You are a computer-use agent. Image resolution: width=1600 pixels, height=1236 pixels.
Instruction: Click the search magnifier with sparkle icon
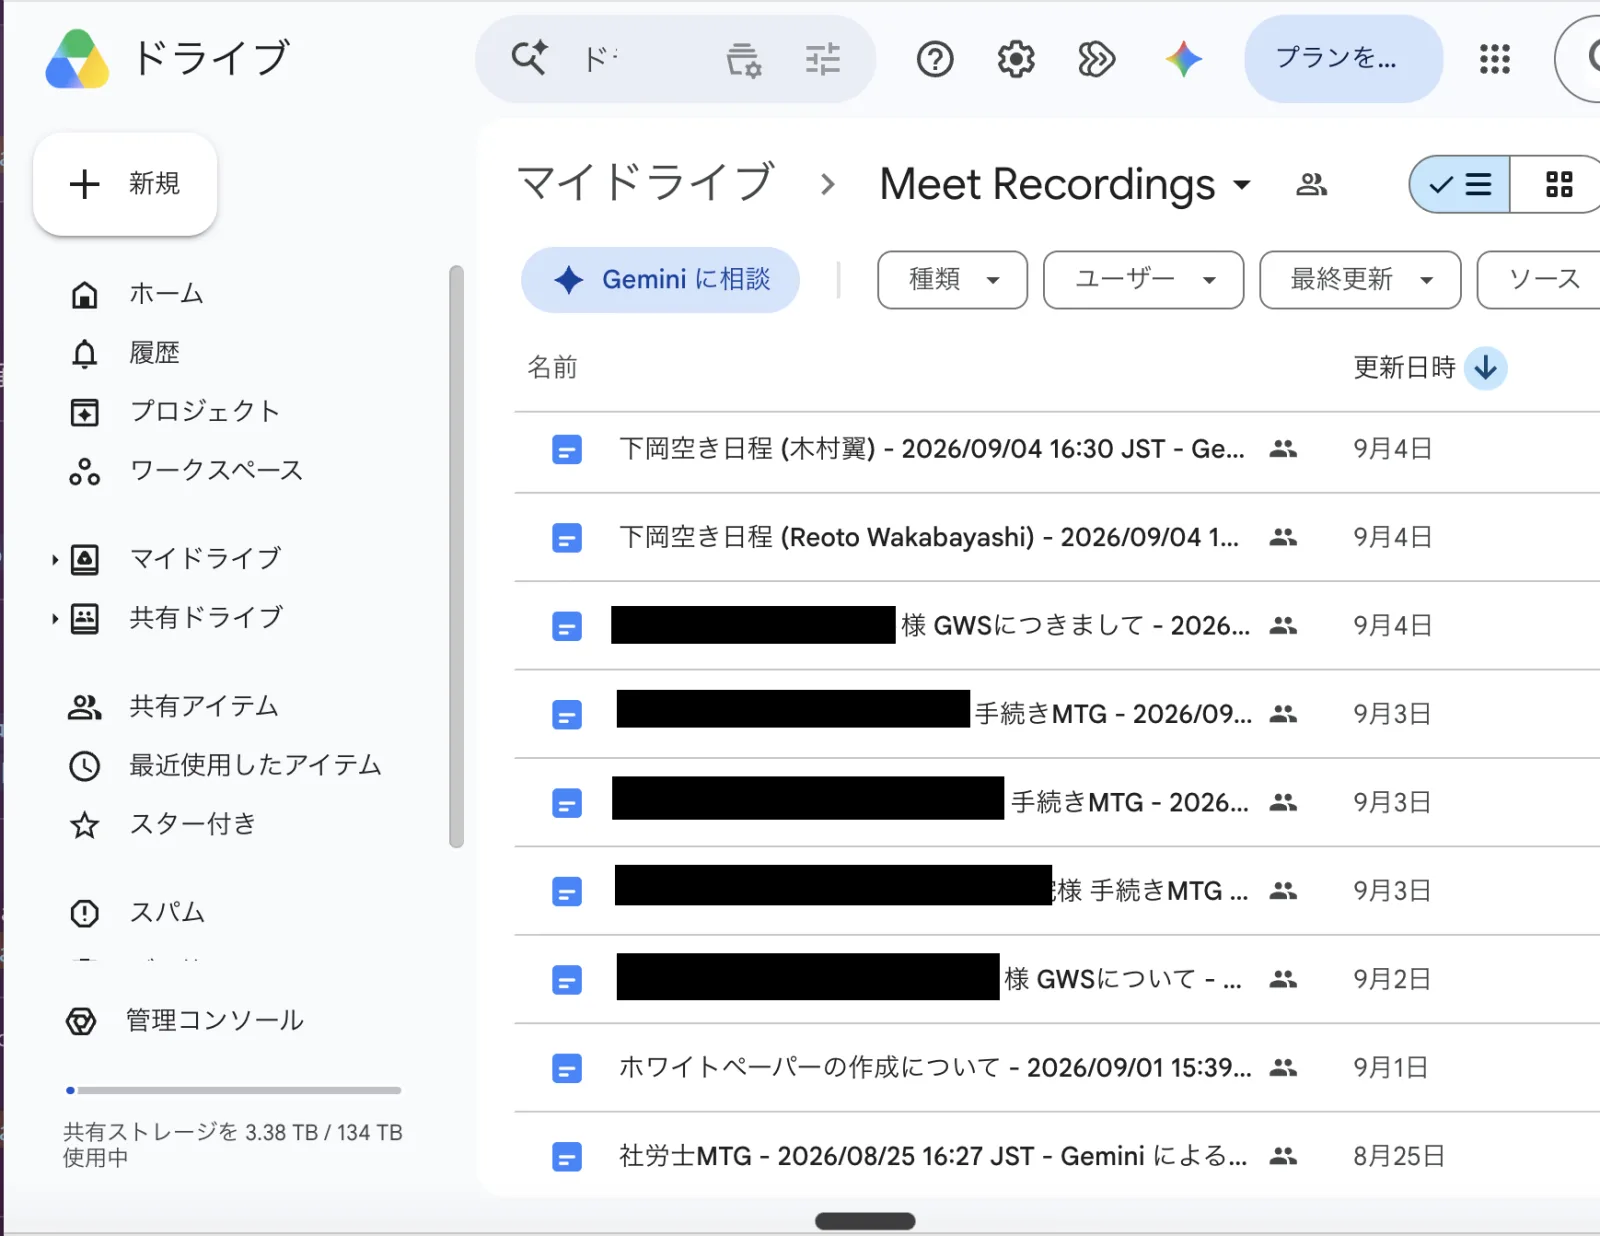[529, 58]
